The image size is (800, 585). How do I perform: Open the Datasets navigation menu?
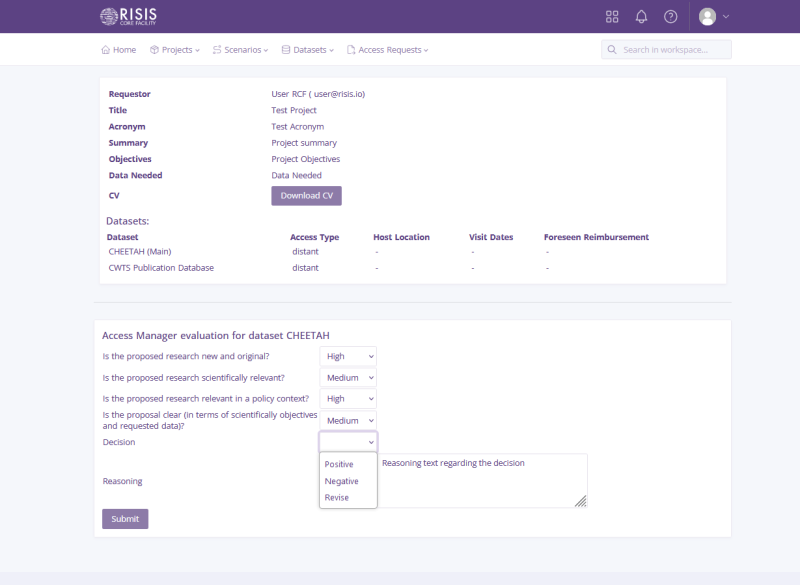[308, 49]
